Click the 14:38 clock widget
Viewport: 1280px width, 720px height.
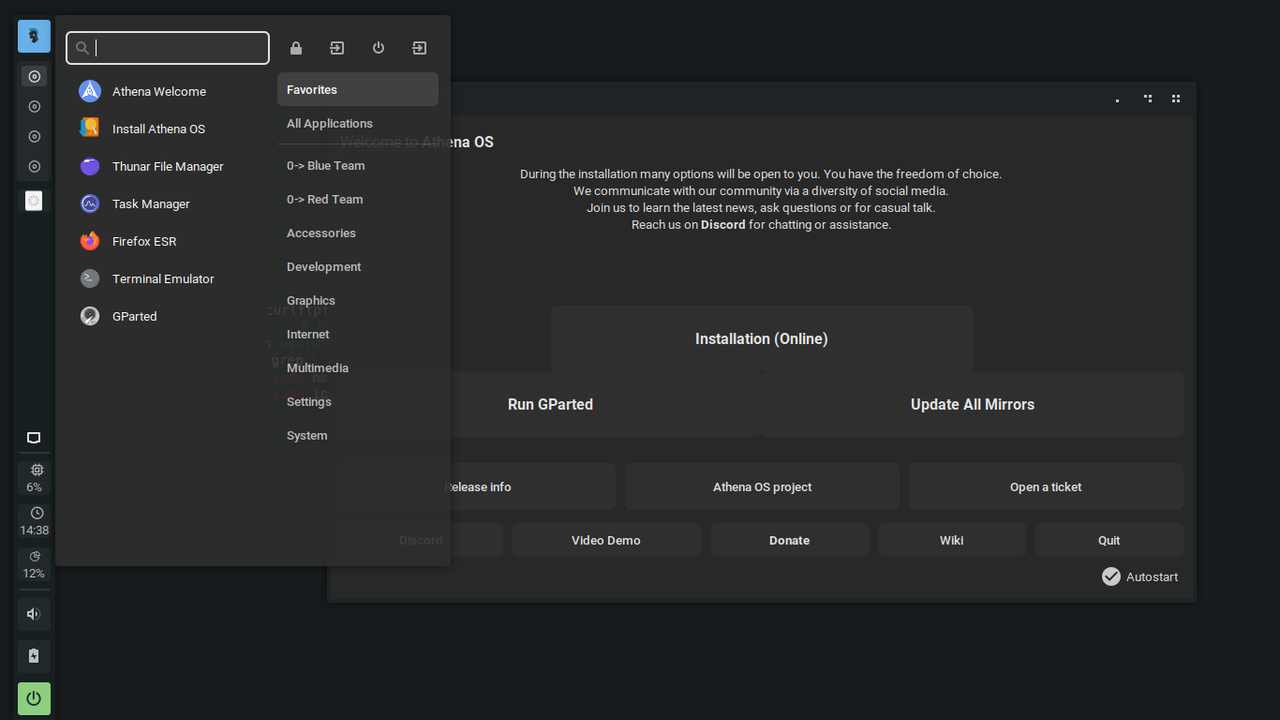click(x=34, y=521)
